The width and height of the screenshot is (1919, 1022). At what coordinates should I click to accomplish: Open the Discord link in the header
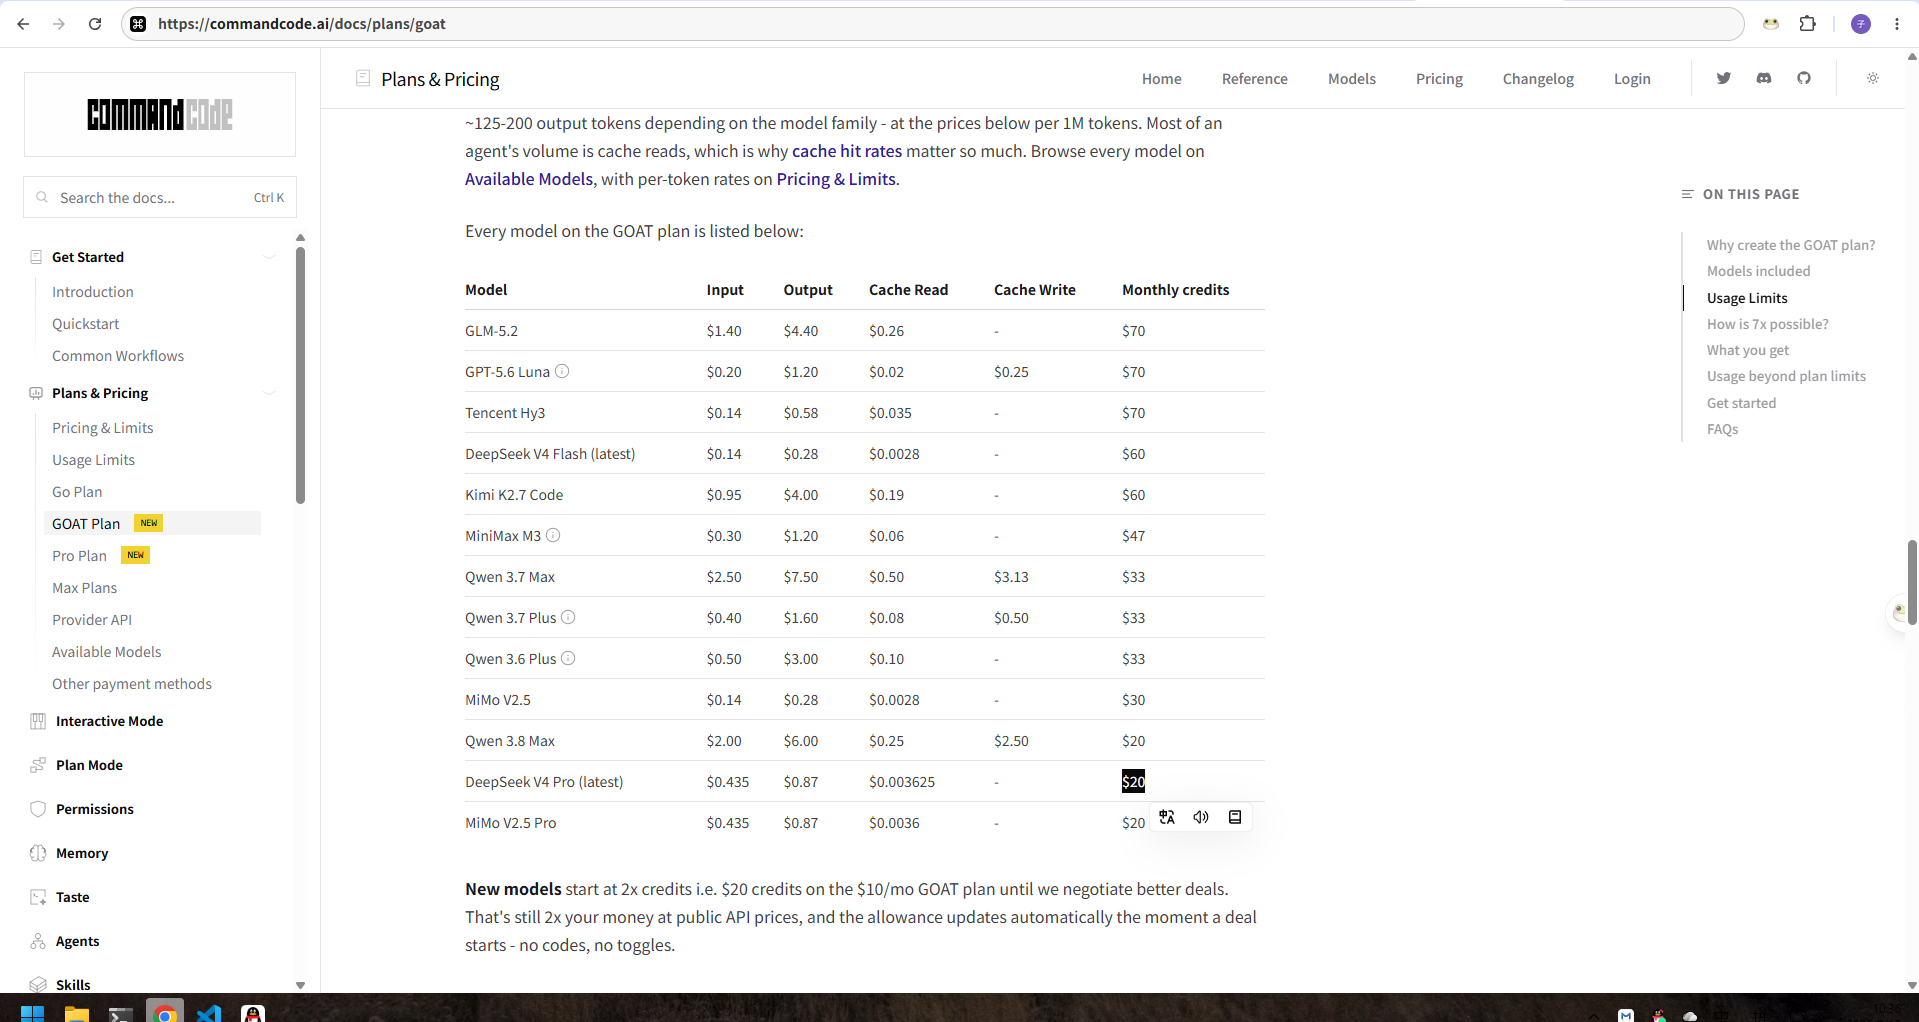pos(1764,78)
